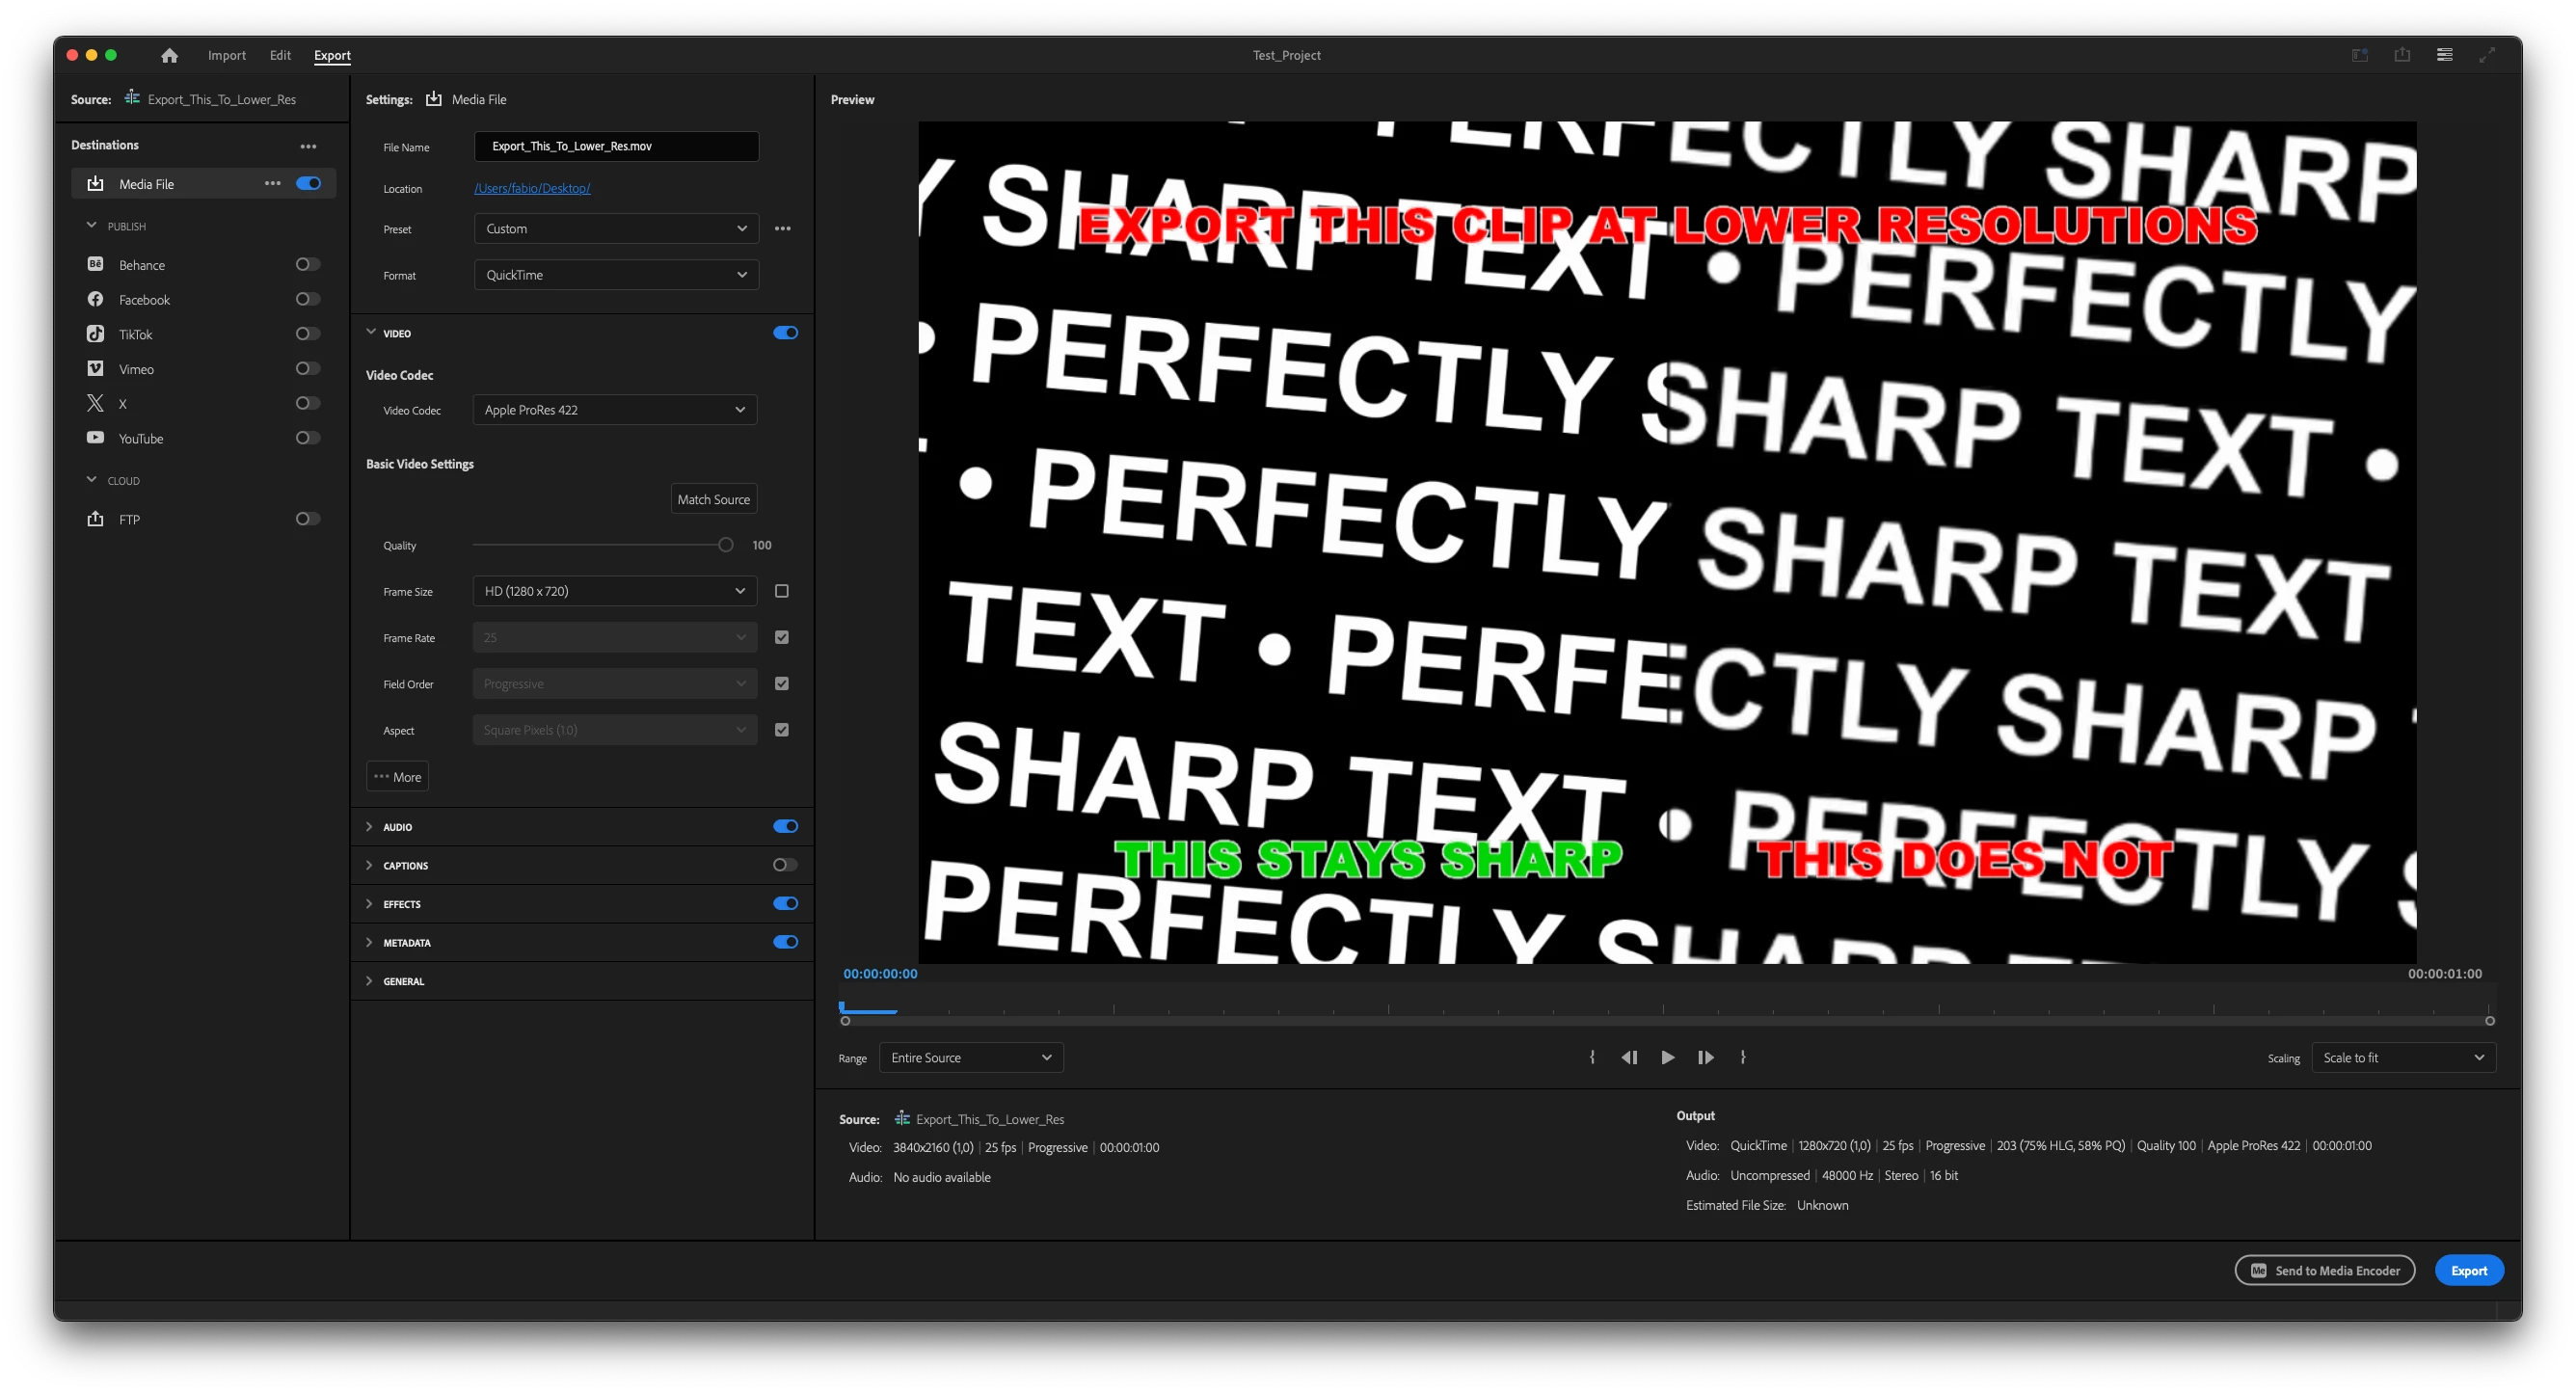
Task: Switch to the Import tab
Action: 227,55
